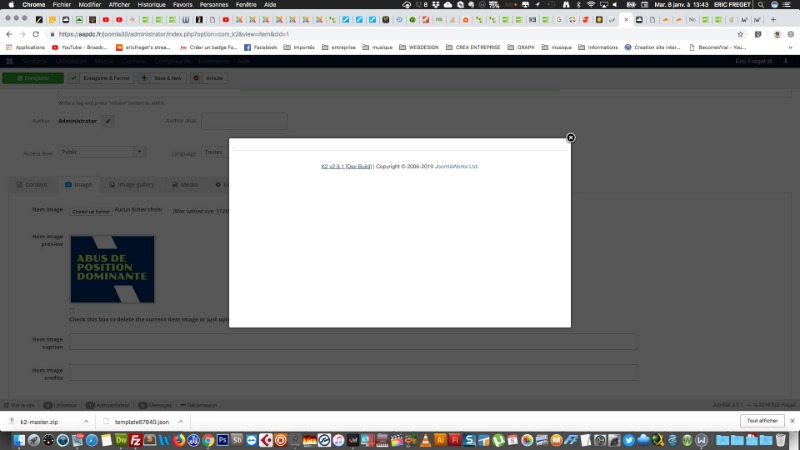Open VLC cone icon from the Dock

[x=426, y=440]
